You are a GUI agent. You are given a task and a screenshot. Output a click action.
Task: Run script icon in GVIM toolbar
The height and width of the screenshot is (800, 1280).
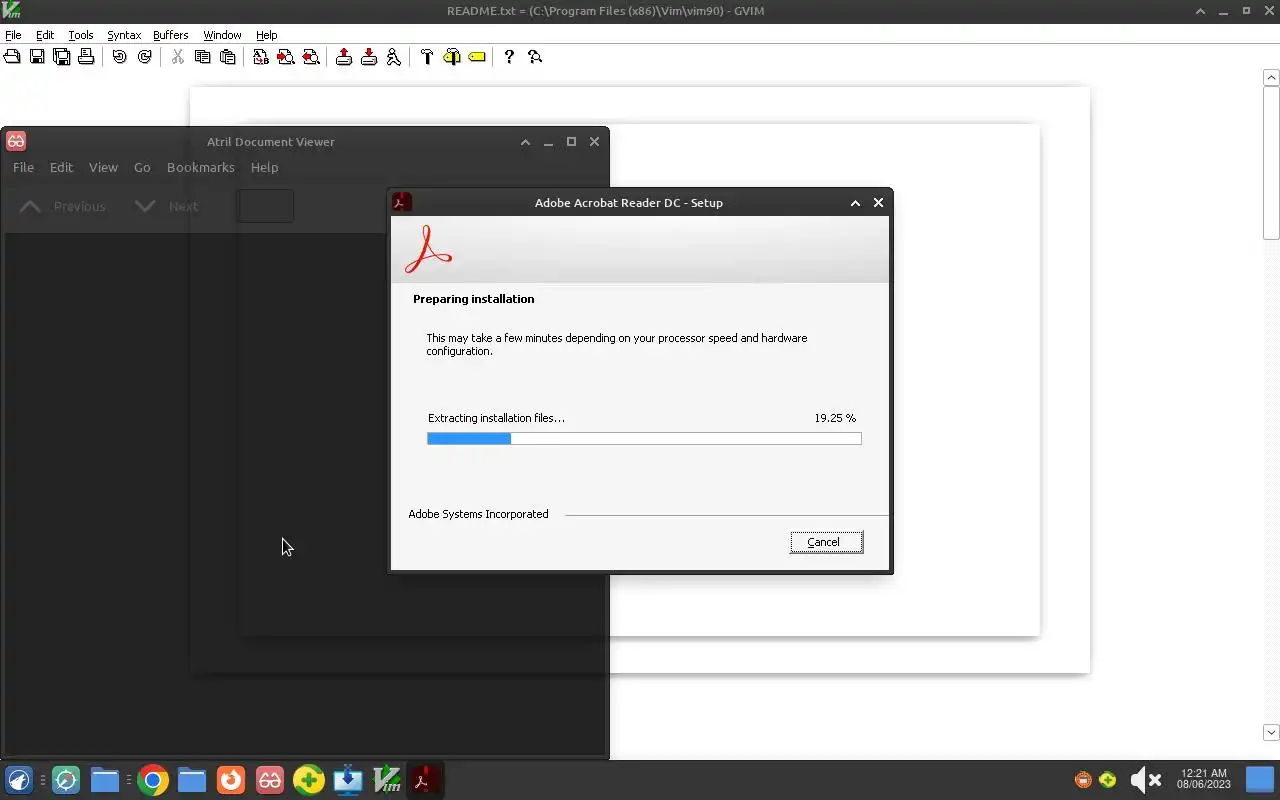[394, 57]
